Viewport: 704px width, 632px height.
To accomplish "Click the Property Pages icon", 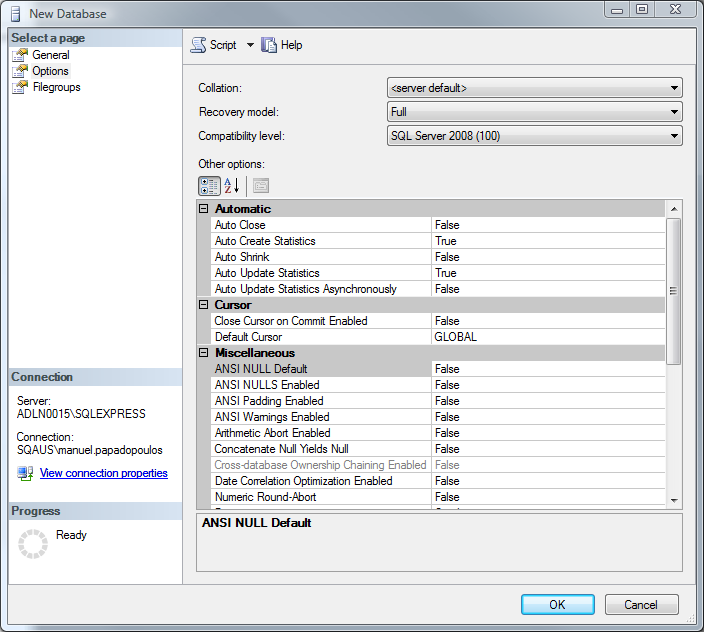I will point(260,185).
